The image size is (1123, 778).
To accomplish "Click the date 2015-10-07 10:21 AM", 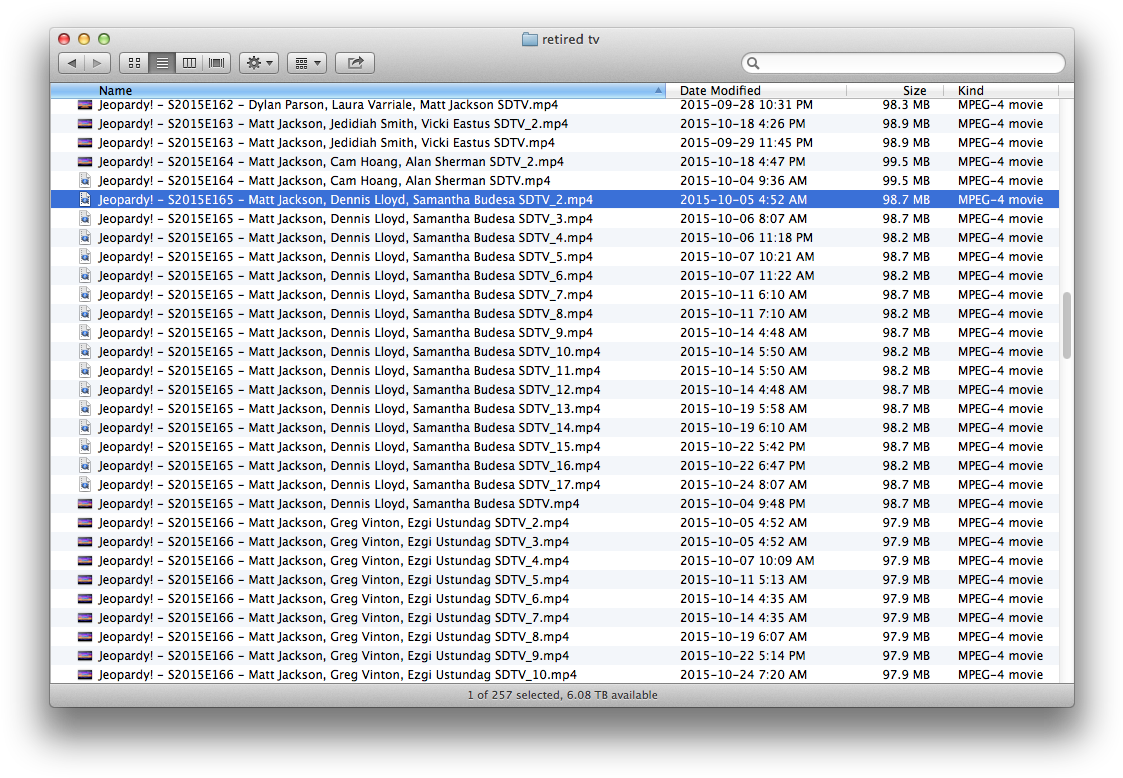I will (747, 256).
